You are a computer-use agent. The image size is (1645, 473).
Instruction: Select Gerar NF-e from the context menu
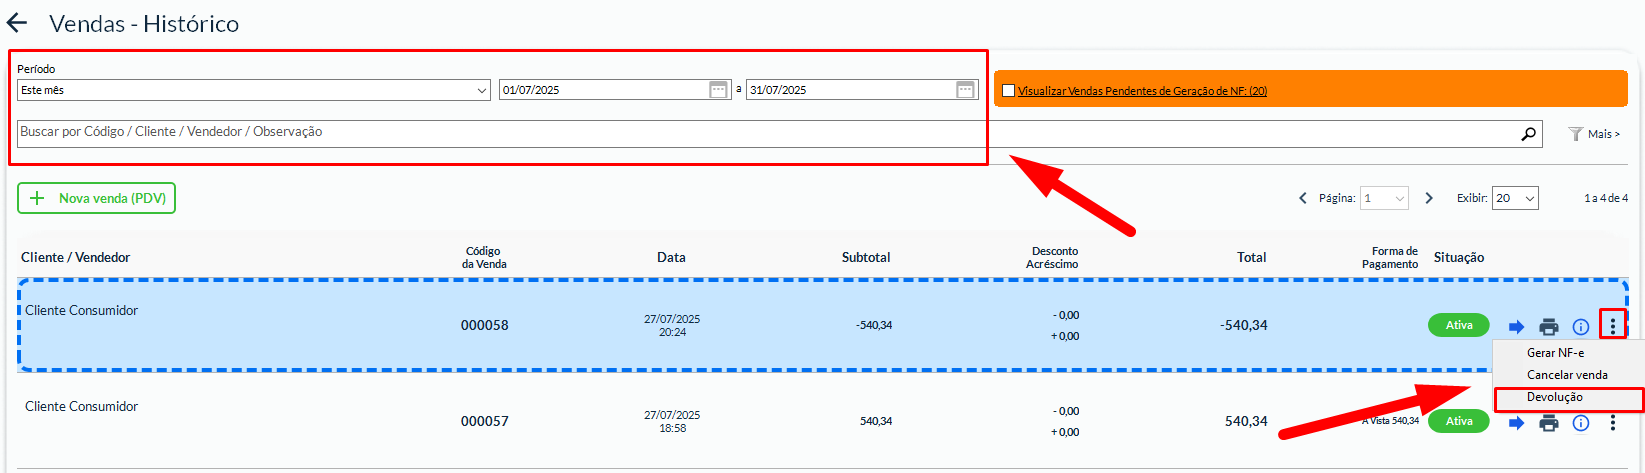1555,353
